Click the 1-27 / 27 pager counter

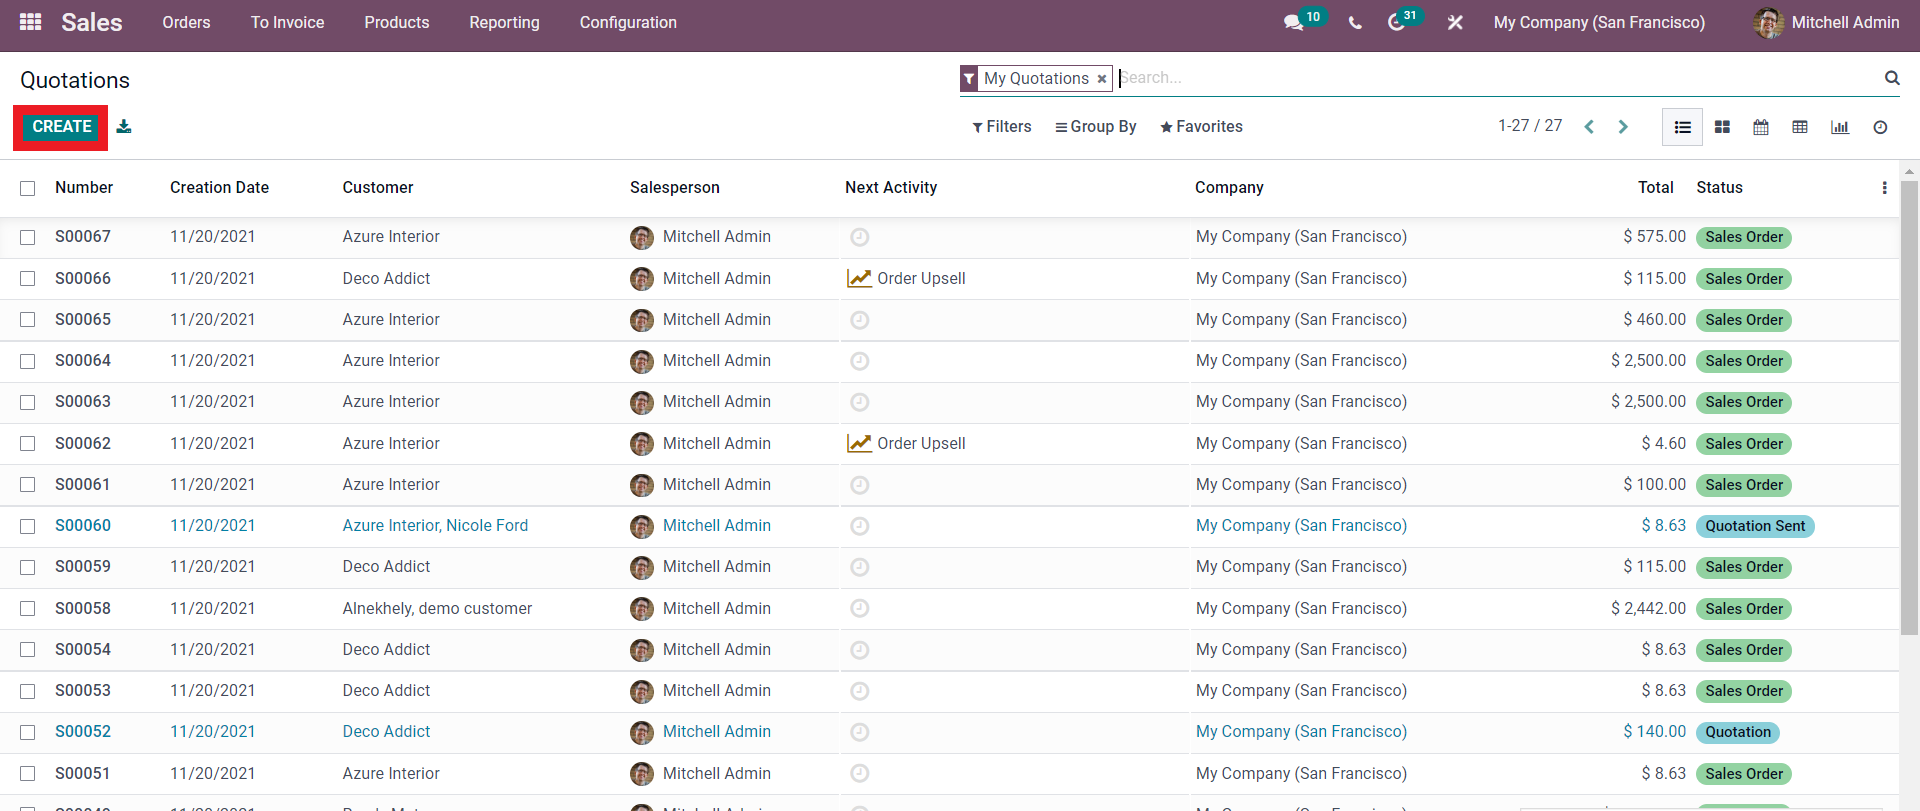pyautogui.click(x=1529, y=126)
